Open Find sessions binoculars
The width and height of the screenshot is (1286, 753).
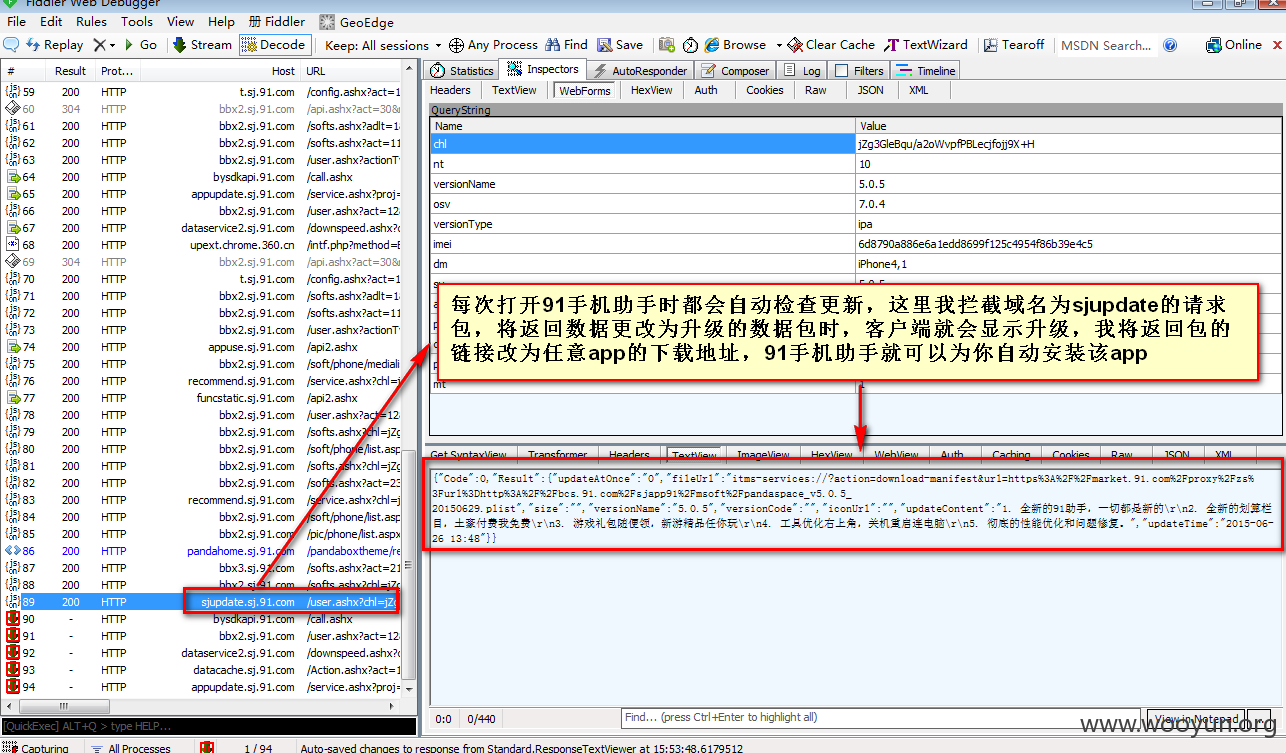[566, 45]
